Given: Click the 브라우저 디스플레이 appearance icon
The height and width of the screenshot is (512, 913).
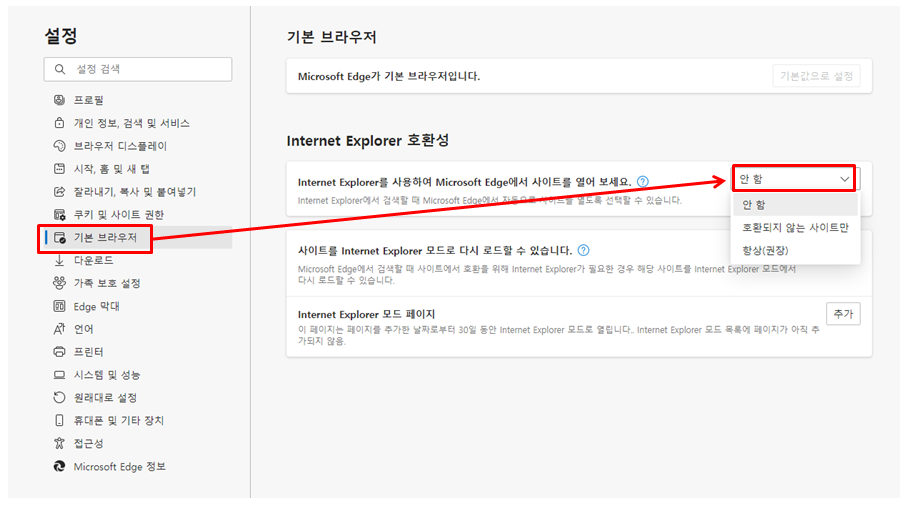Looking at the screenshot, I should 59,146.
